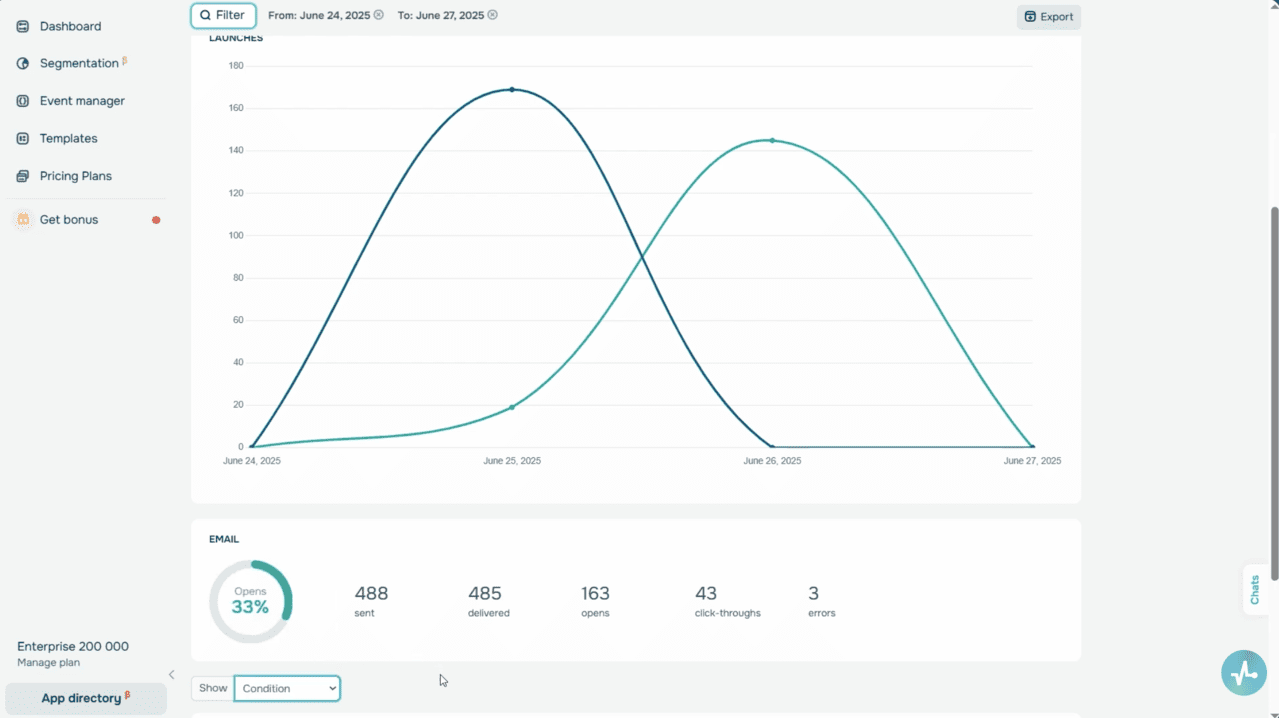Image resolution: width=1279 pixels, height=718 pixels.
Task: Click the To: June 27, 2025 label
Action: [x=440, y=15]
